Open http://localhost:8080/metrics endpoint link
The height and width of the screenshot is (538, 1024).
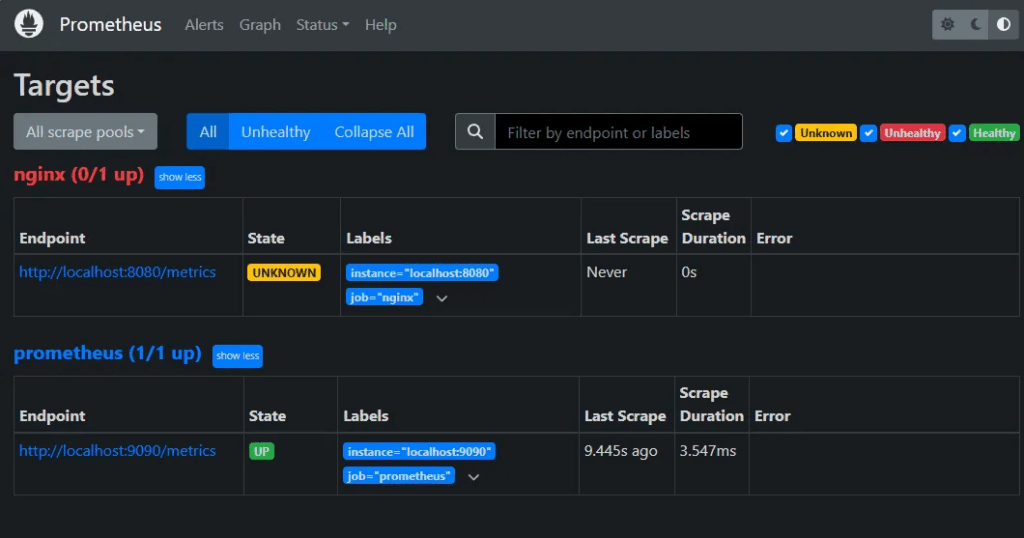118,272
